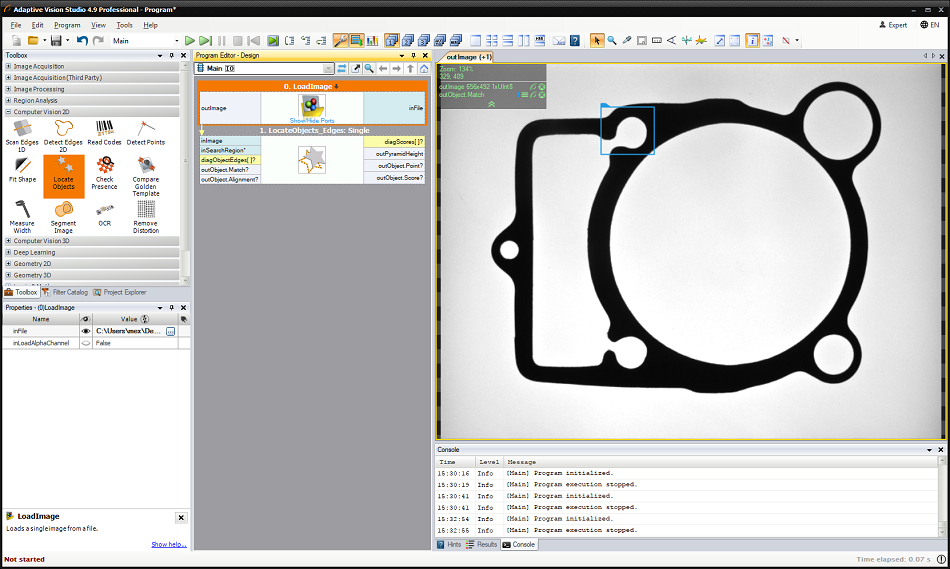Choose the Read Codes tool
The height and width of the screenshot is (569, 950).
(x=104, y=131)
